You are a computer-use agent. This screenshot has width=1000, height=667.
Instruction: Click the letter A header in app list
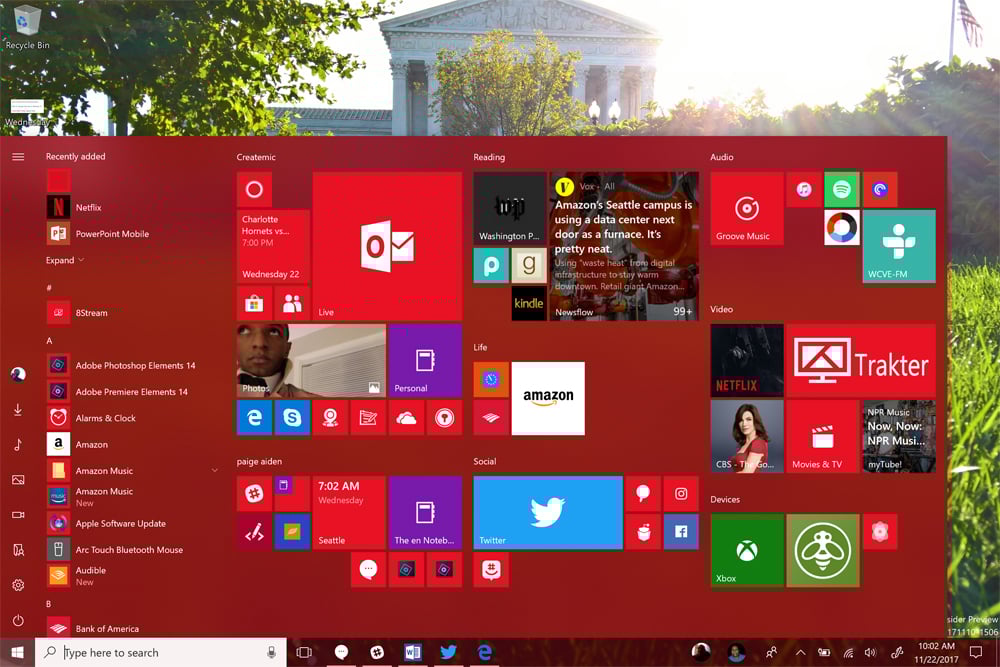[50, 340]
